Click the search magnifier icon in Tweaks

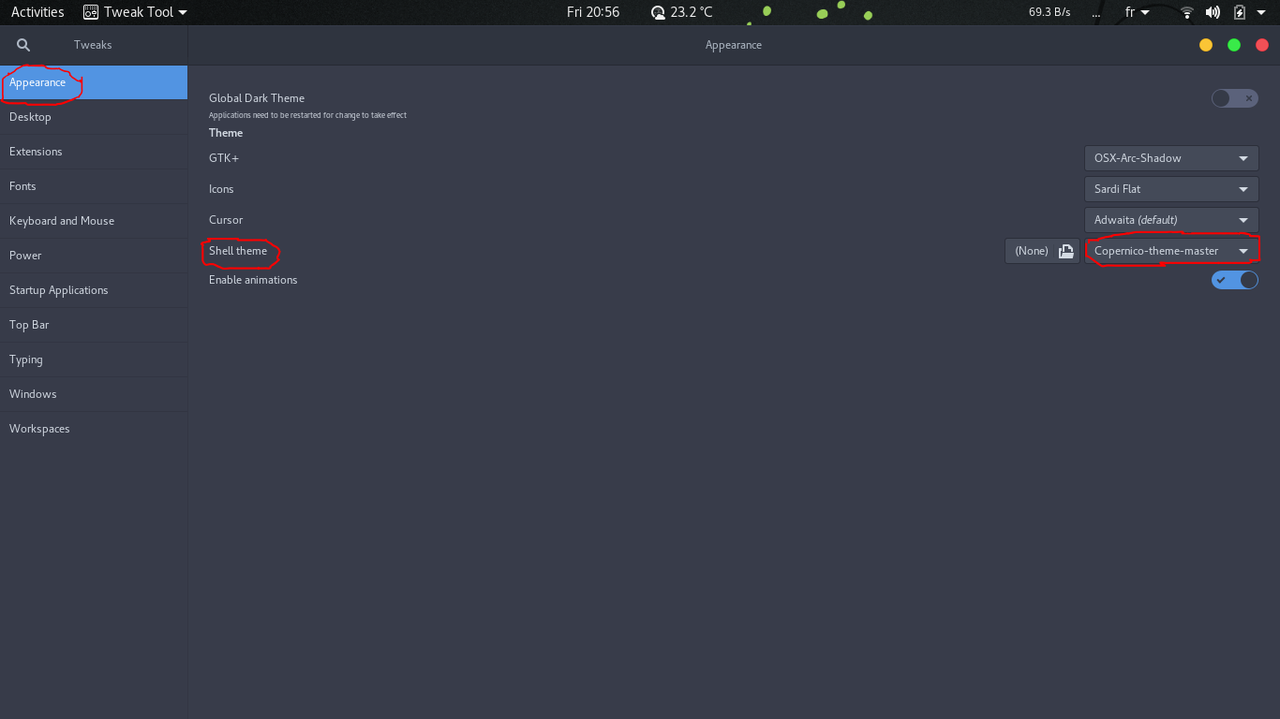pos(23,45)
